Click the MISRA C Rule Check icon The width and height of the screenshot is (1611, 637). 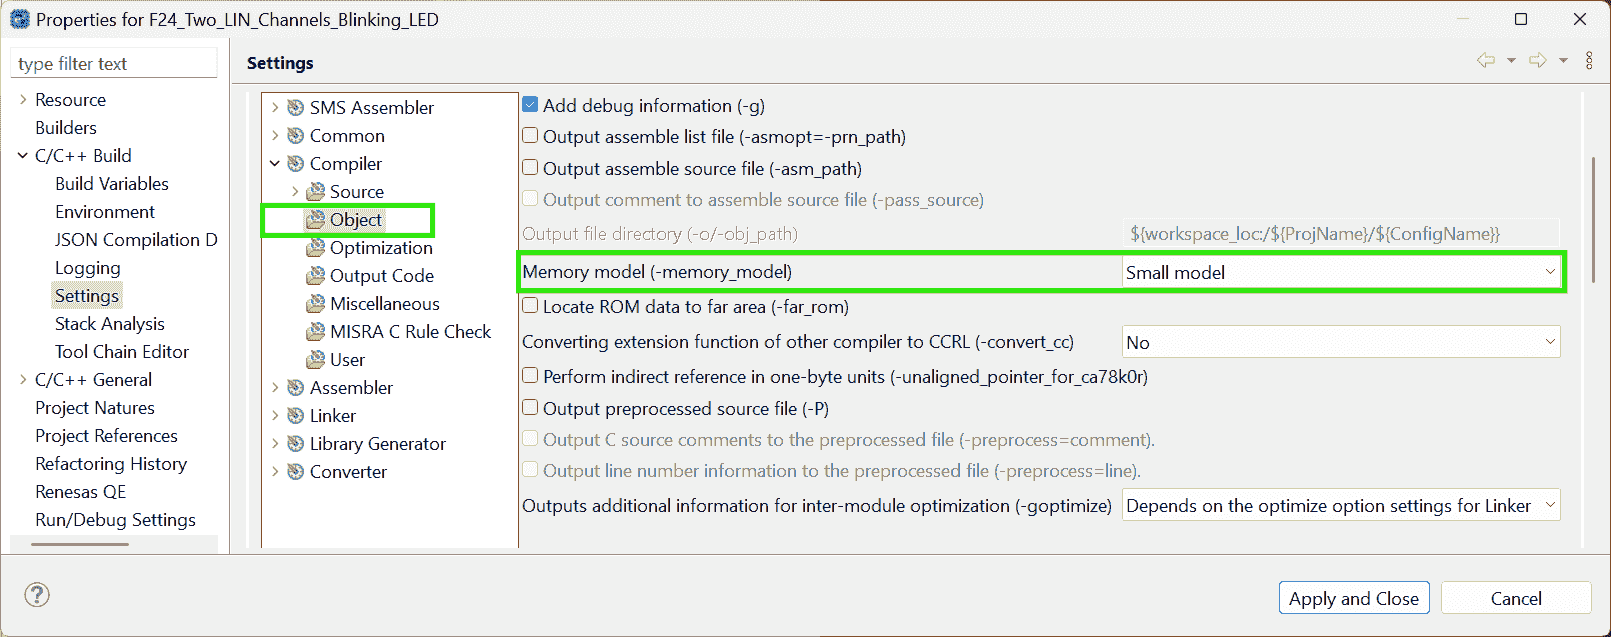coord(316,332)
